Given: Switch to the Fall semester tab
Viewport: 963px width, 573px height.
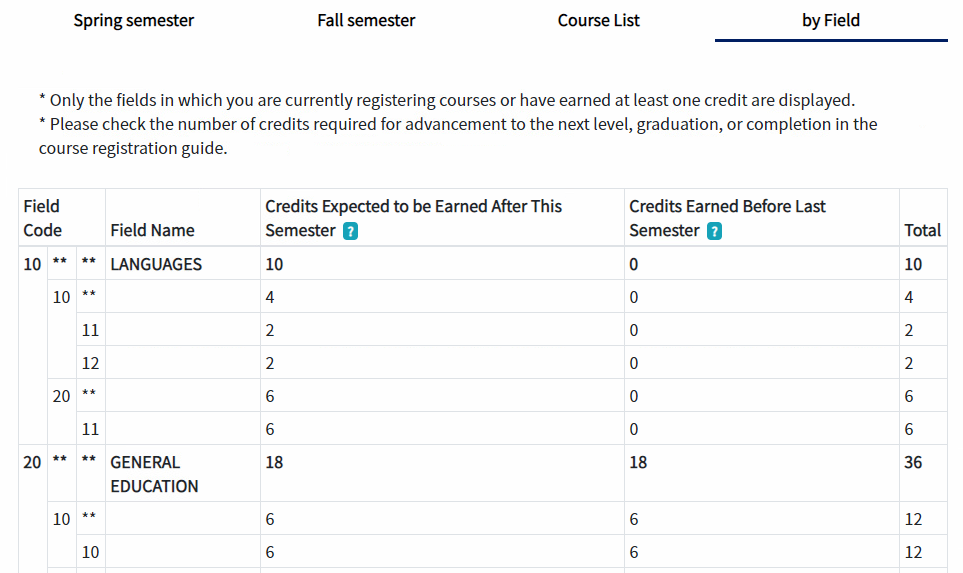Looking at the screenshot, I should (x=366, y=20).
